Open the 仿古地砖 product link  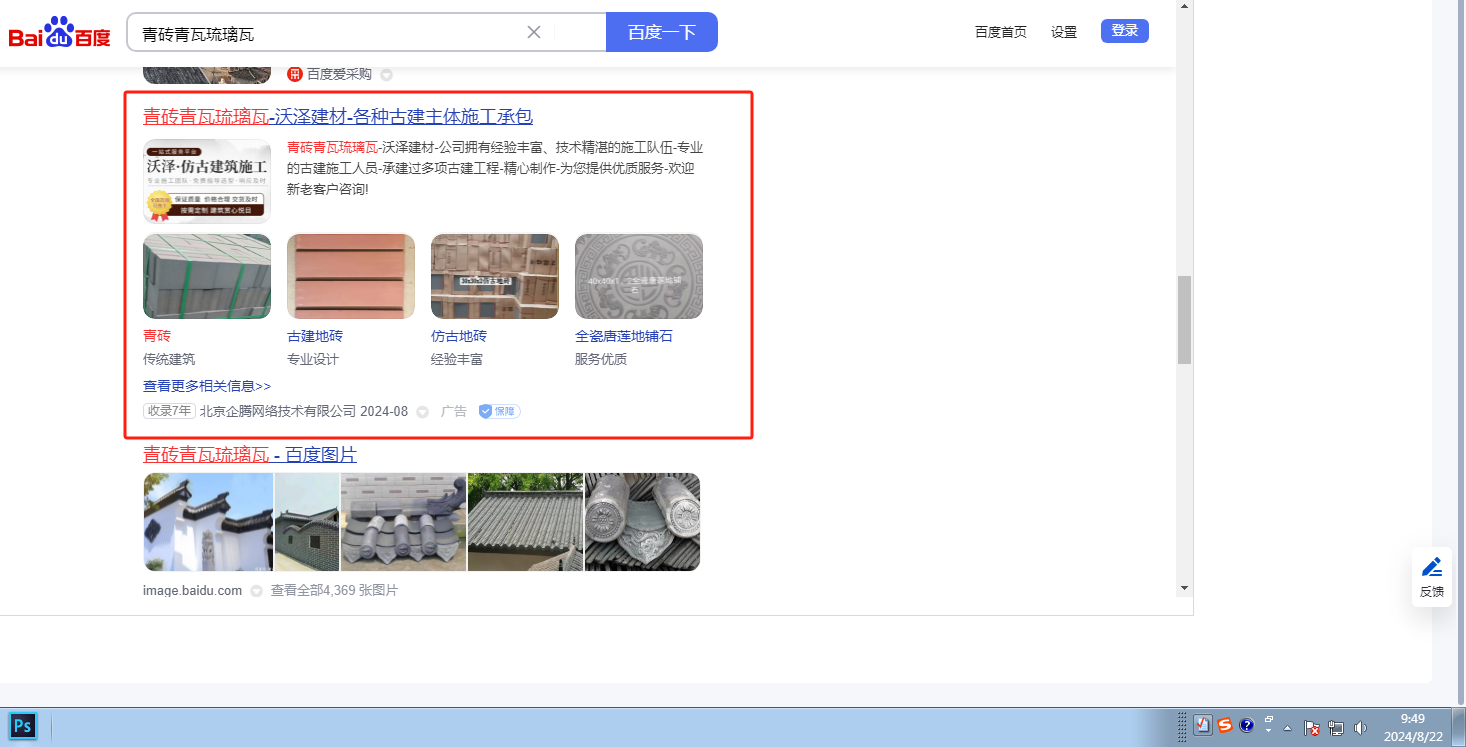point(459,336)
